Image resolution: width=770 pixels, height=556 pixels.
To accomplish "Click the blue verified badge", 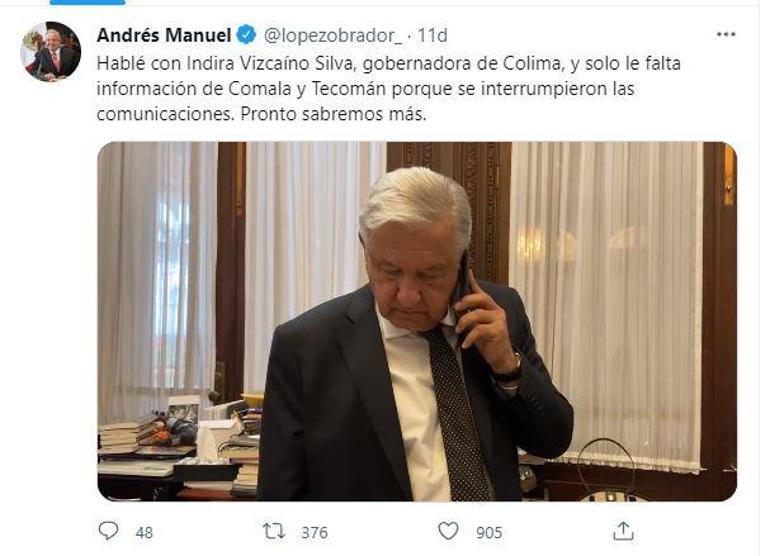I will pos(247,35).
